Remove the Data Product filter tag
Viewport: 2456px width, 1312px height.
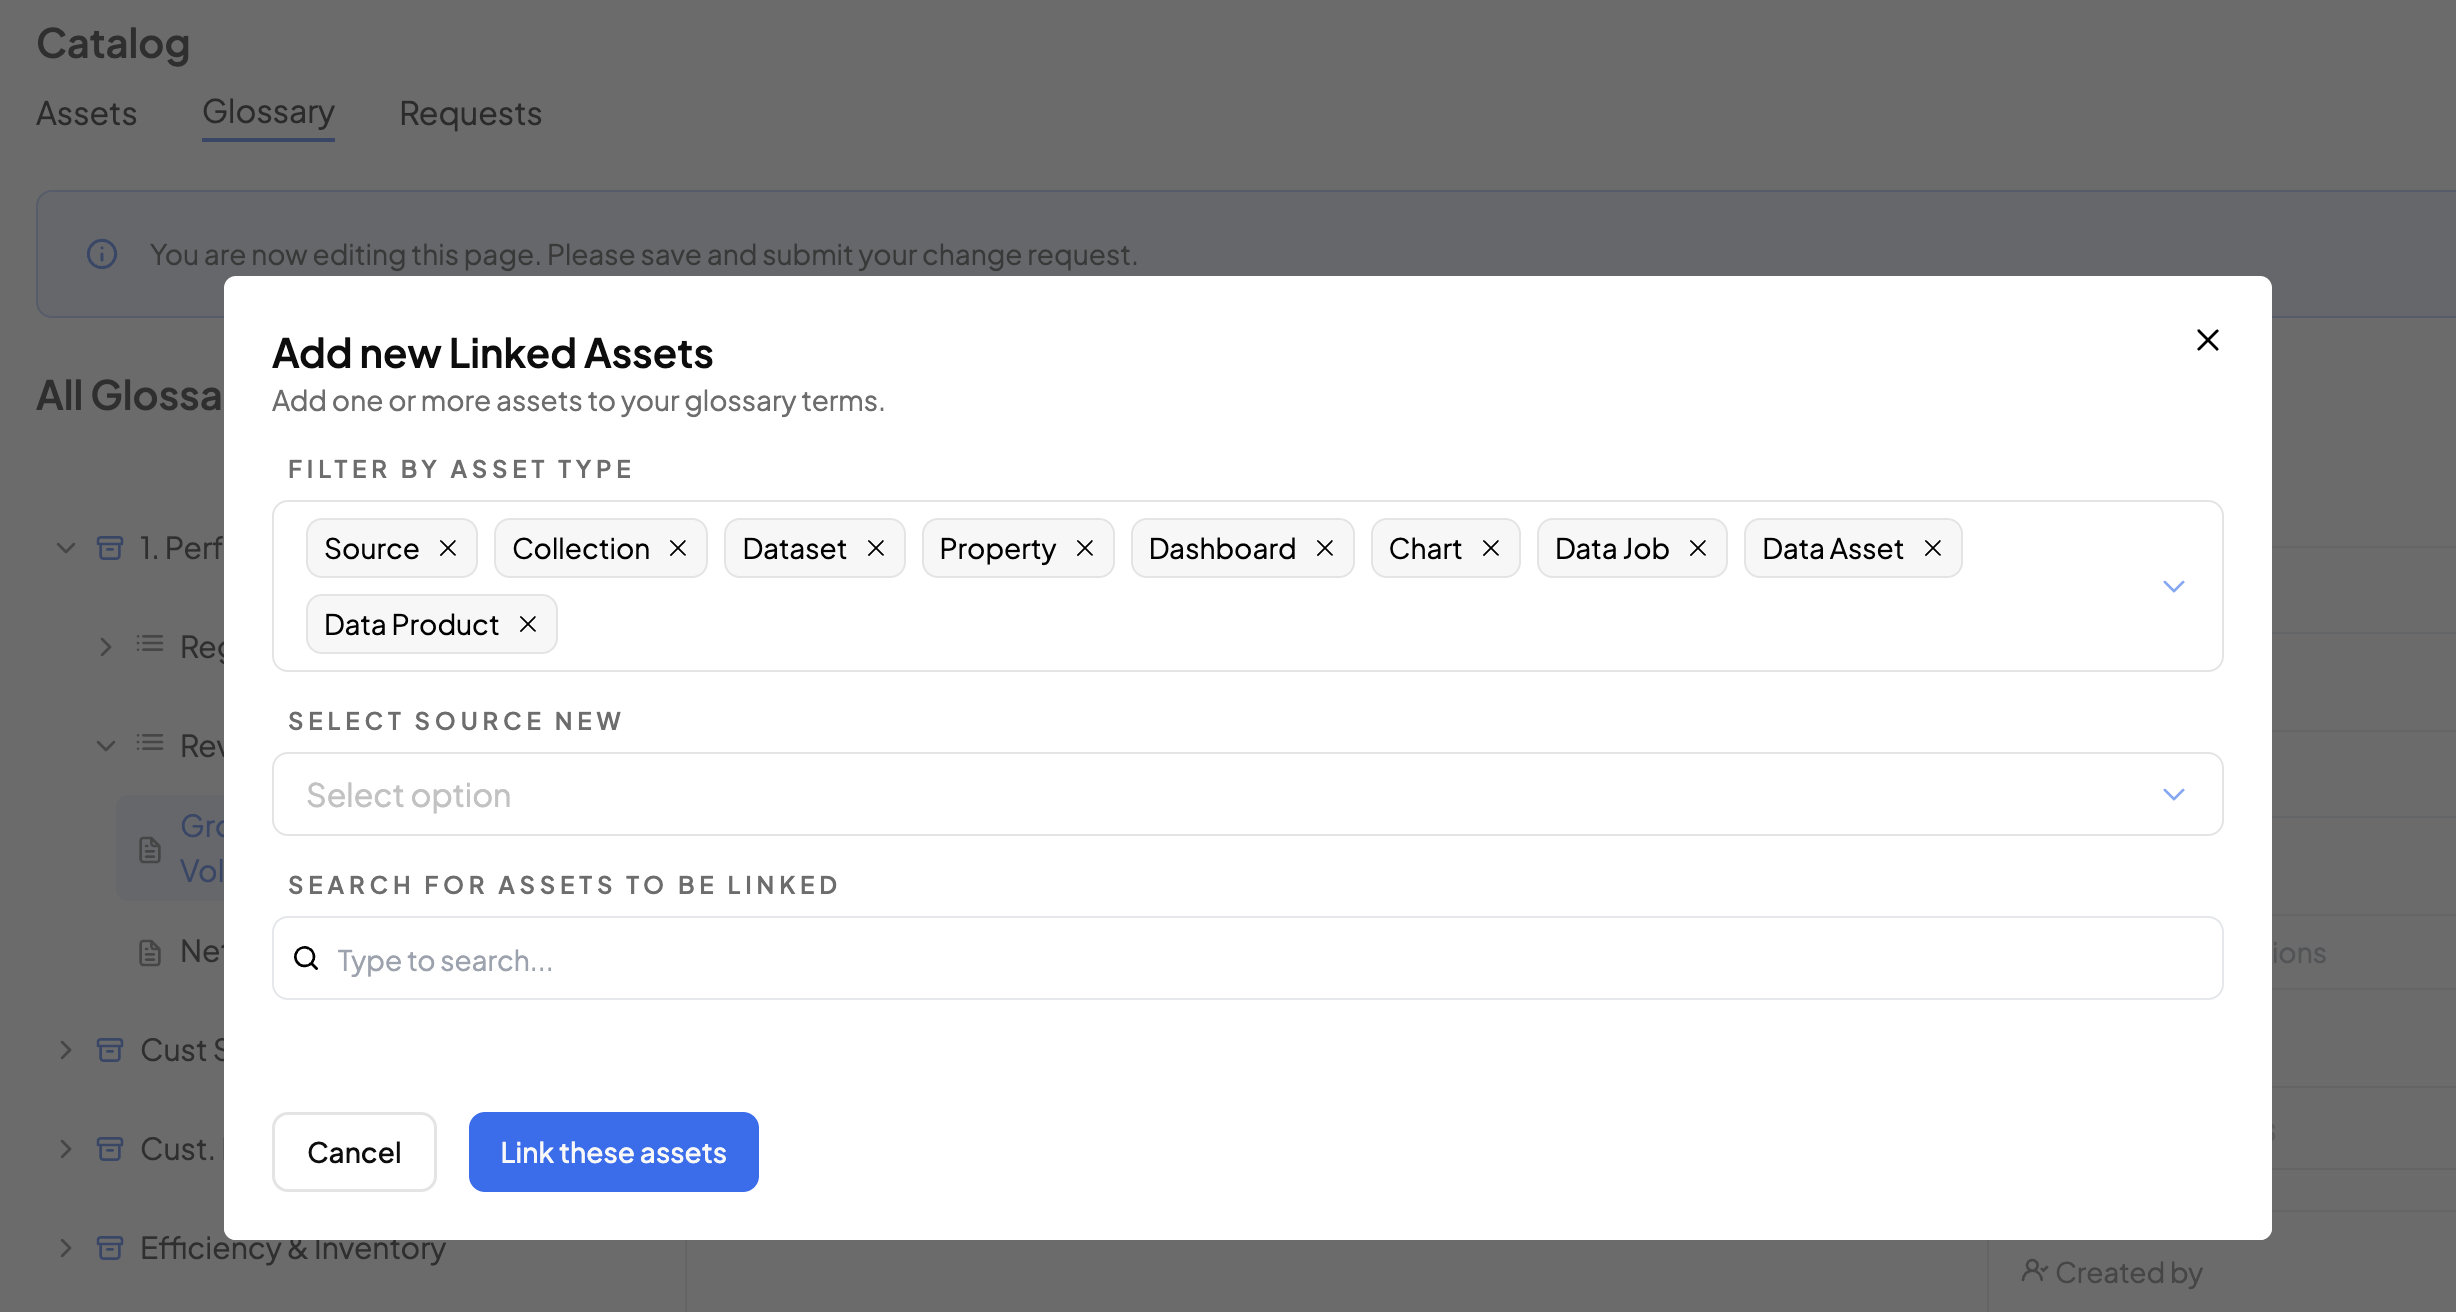click(528, 624)
